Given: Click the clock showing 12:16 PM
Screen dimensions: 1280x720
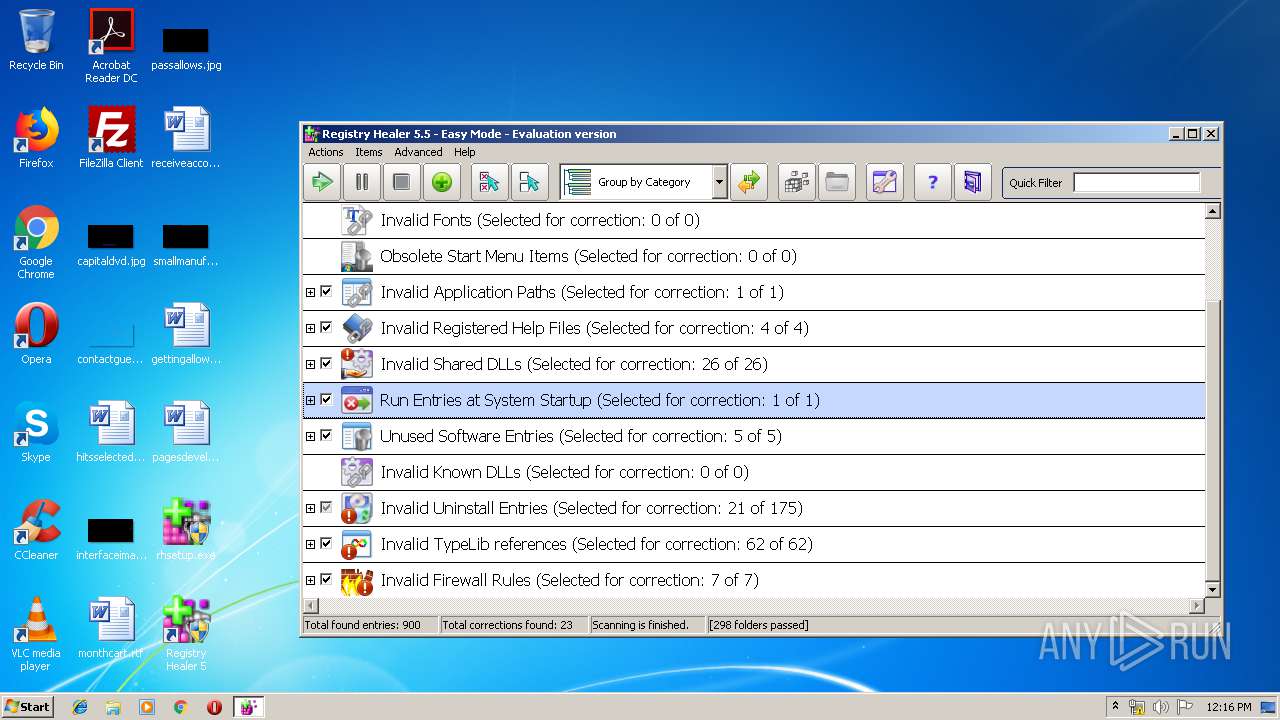Looking at the screenshot, I should [1229, 707].
